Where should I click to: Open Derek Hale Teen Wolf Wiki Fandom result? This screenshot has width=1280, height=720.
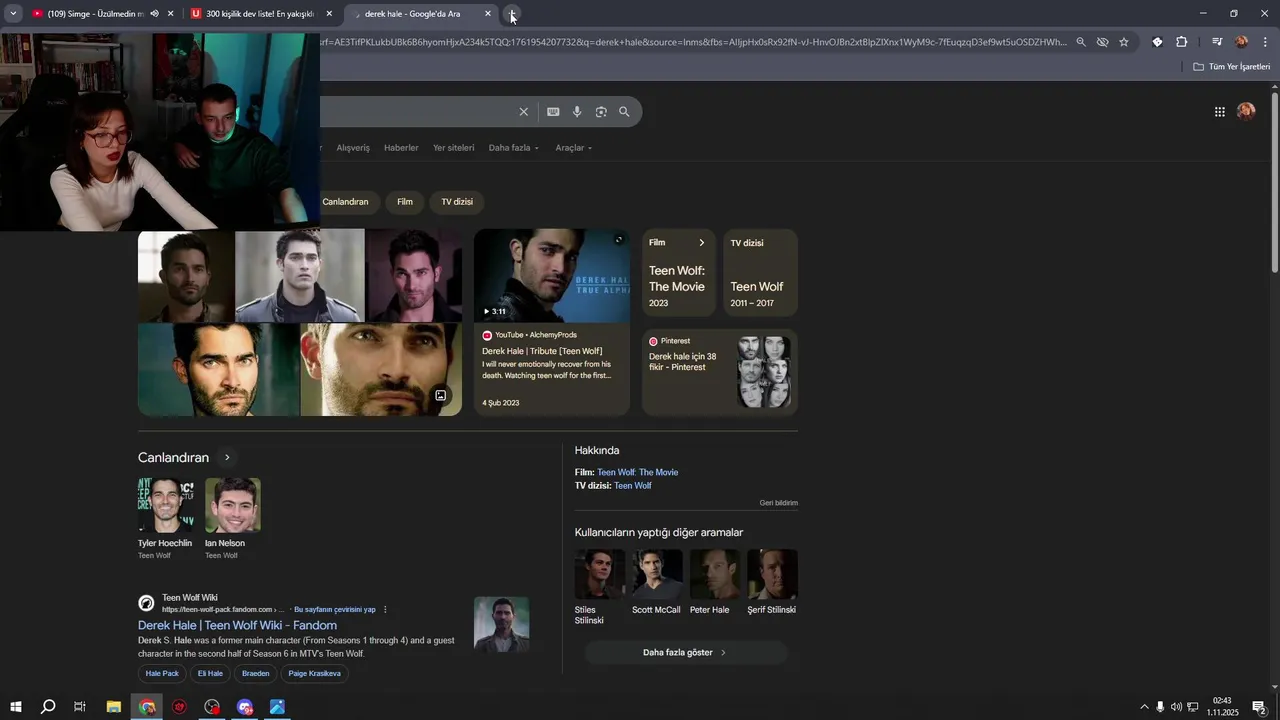coord(237,625)
